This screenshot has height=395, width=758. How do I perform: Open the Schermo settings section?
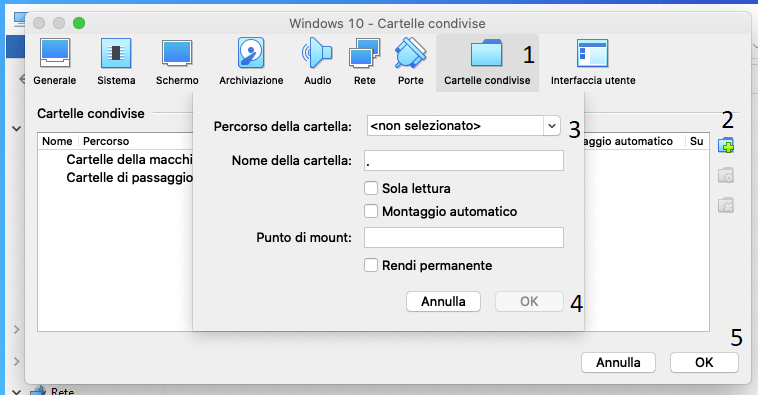click(x=177, y=62)
